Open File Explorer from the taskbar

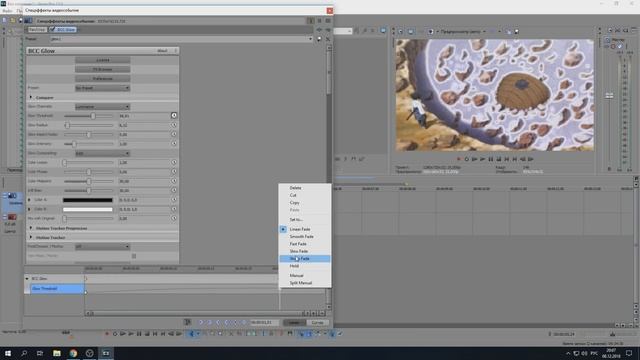57,353
